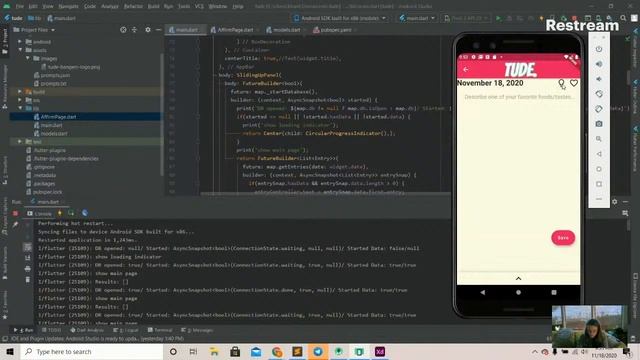Rotate emulator left
This screenshot has height=360, width=640.
pyautogui.click(x=599, y=94)
